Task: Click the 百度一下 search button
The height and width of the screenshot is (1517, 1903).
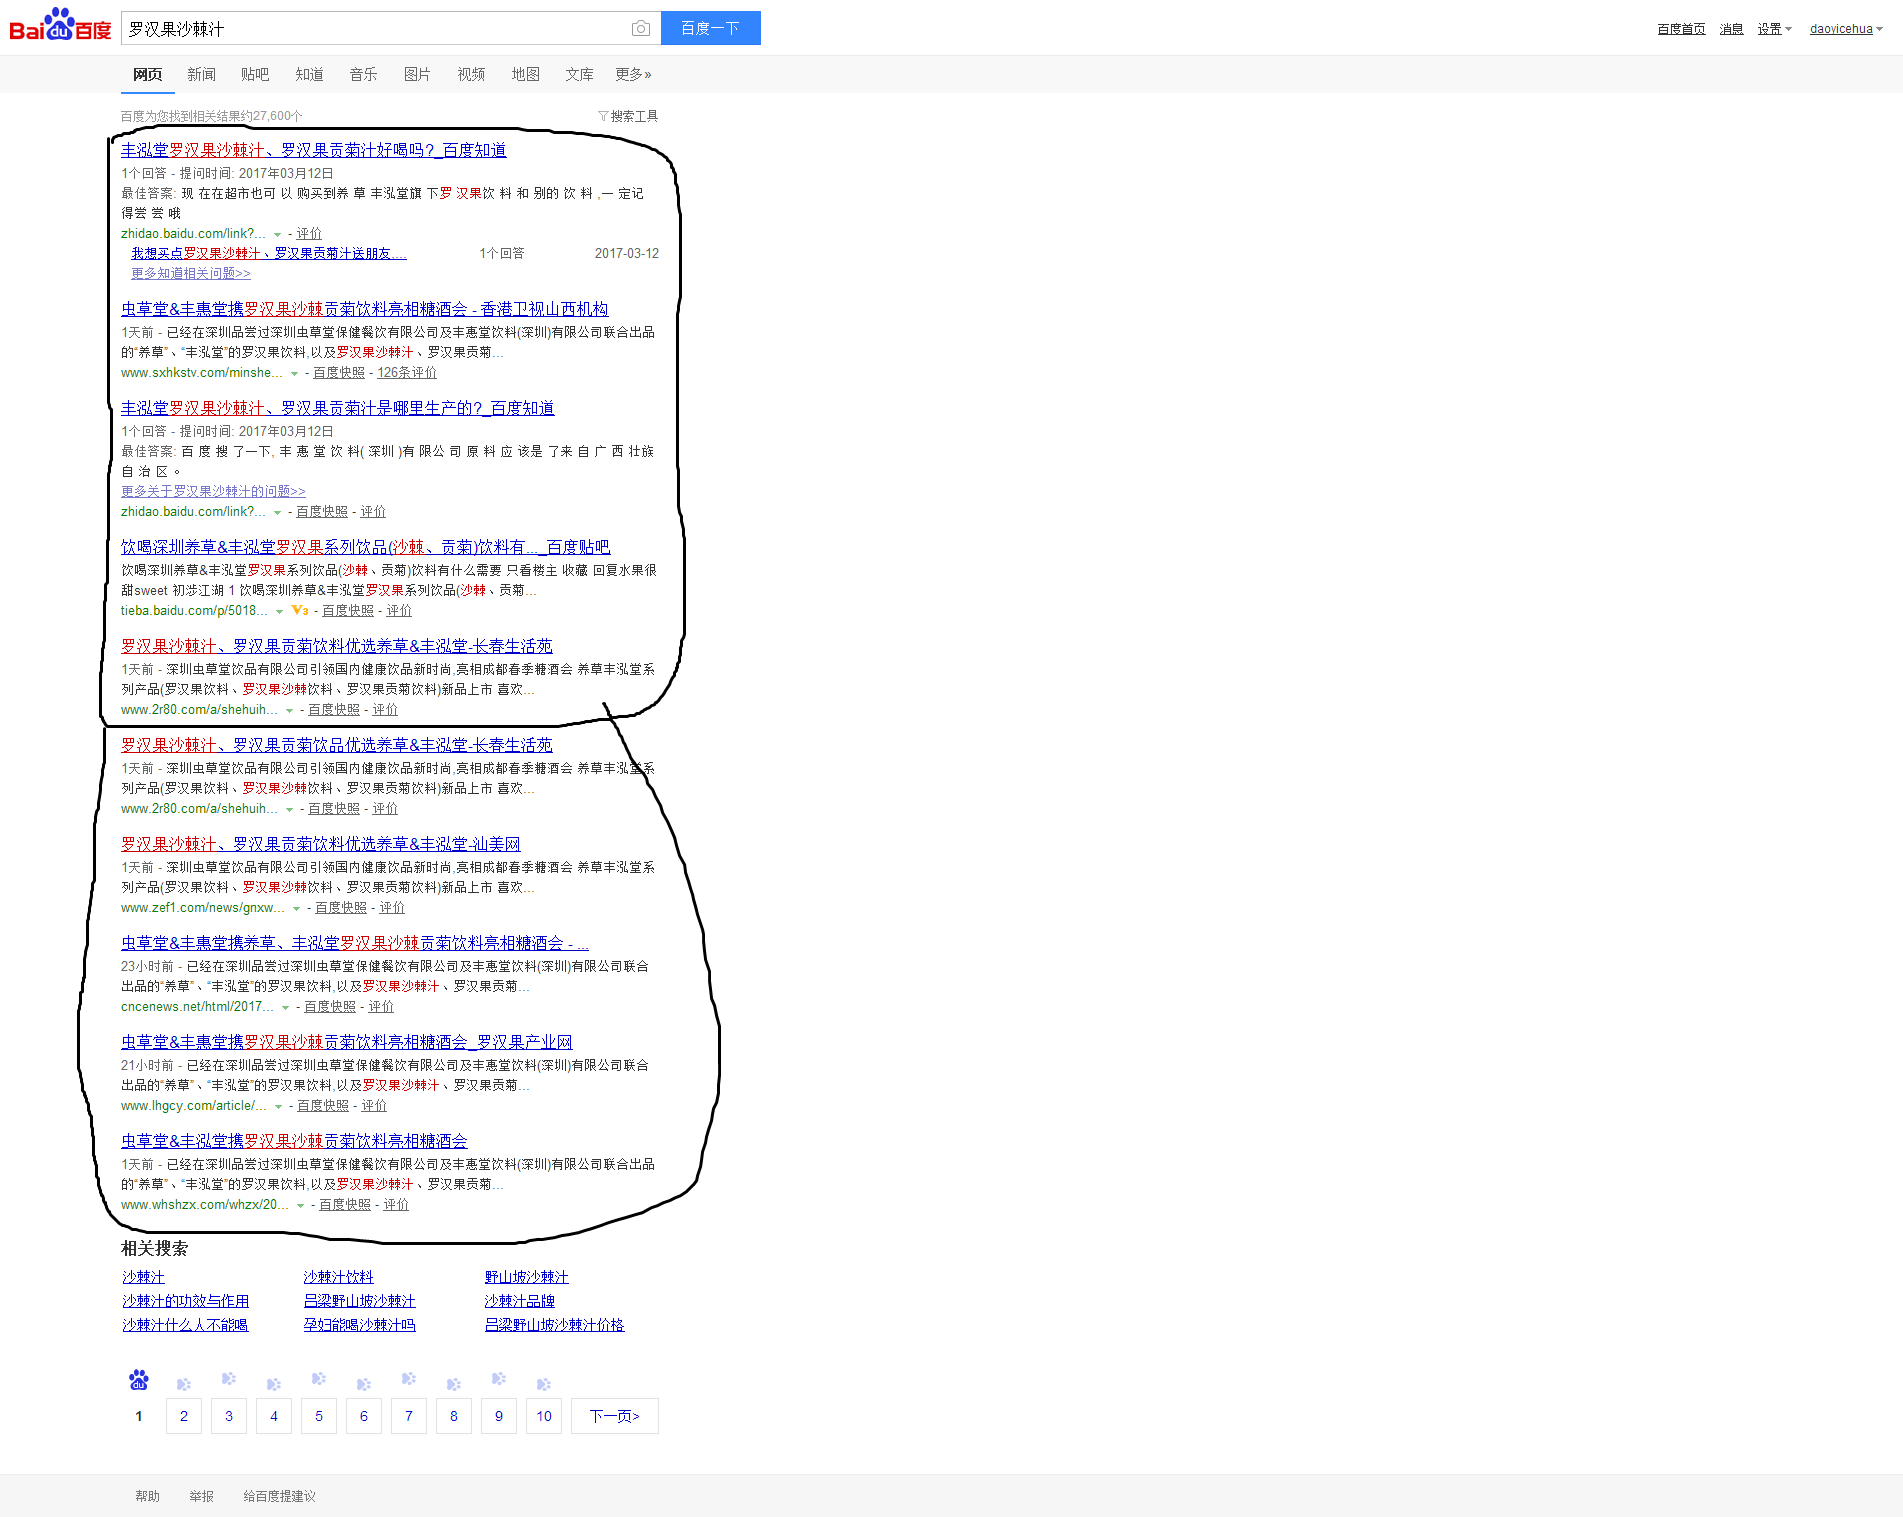Action: tap(710, 28)
